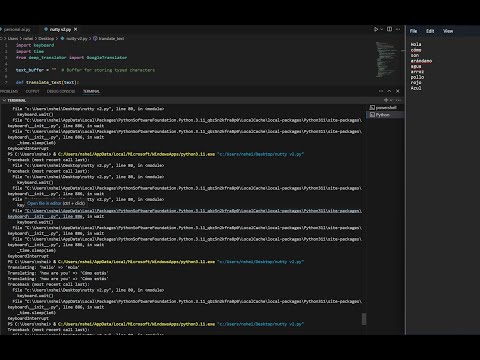Click the Users breadcrumb folder
Screen dimensions: 480x360
[13, 38]
